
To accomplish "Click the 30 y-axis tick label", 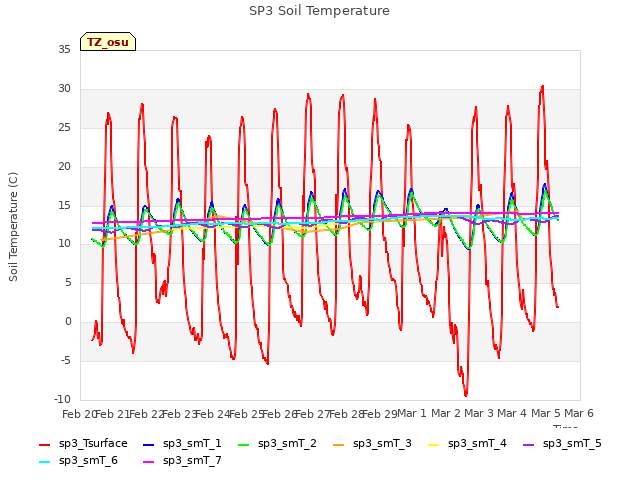I will coord(64,89).
